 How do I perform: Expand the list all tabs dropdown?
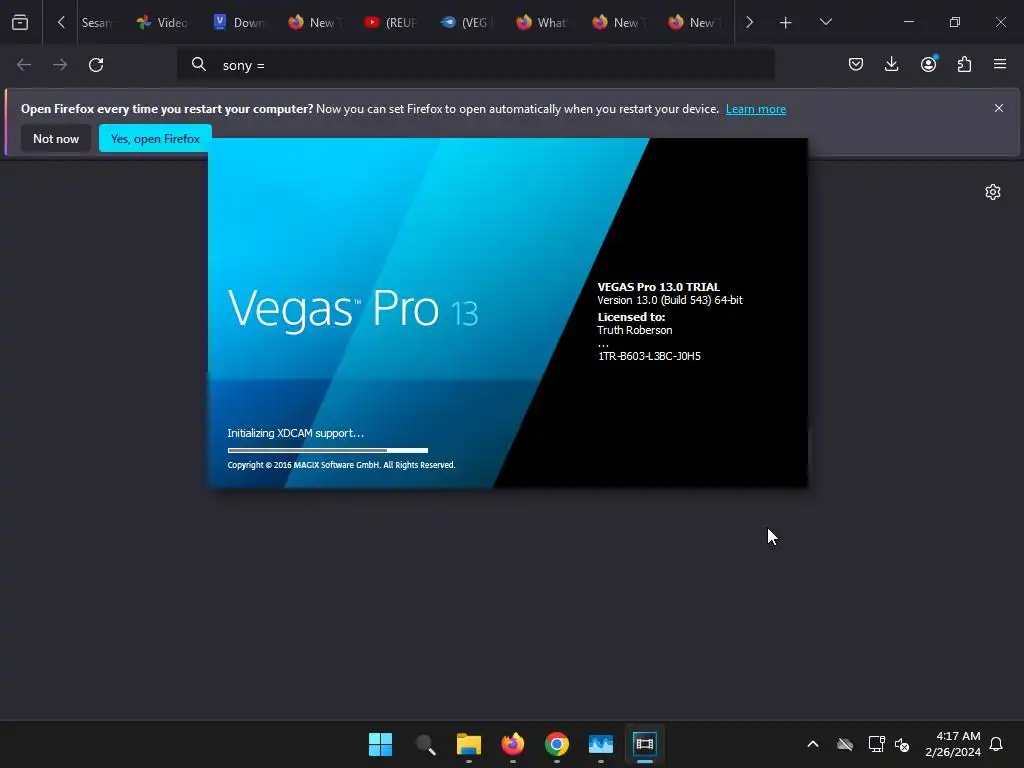(825, 22)
